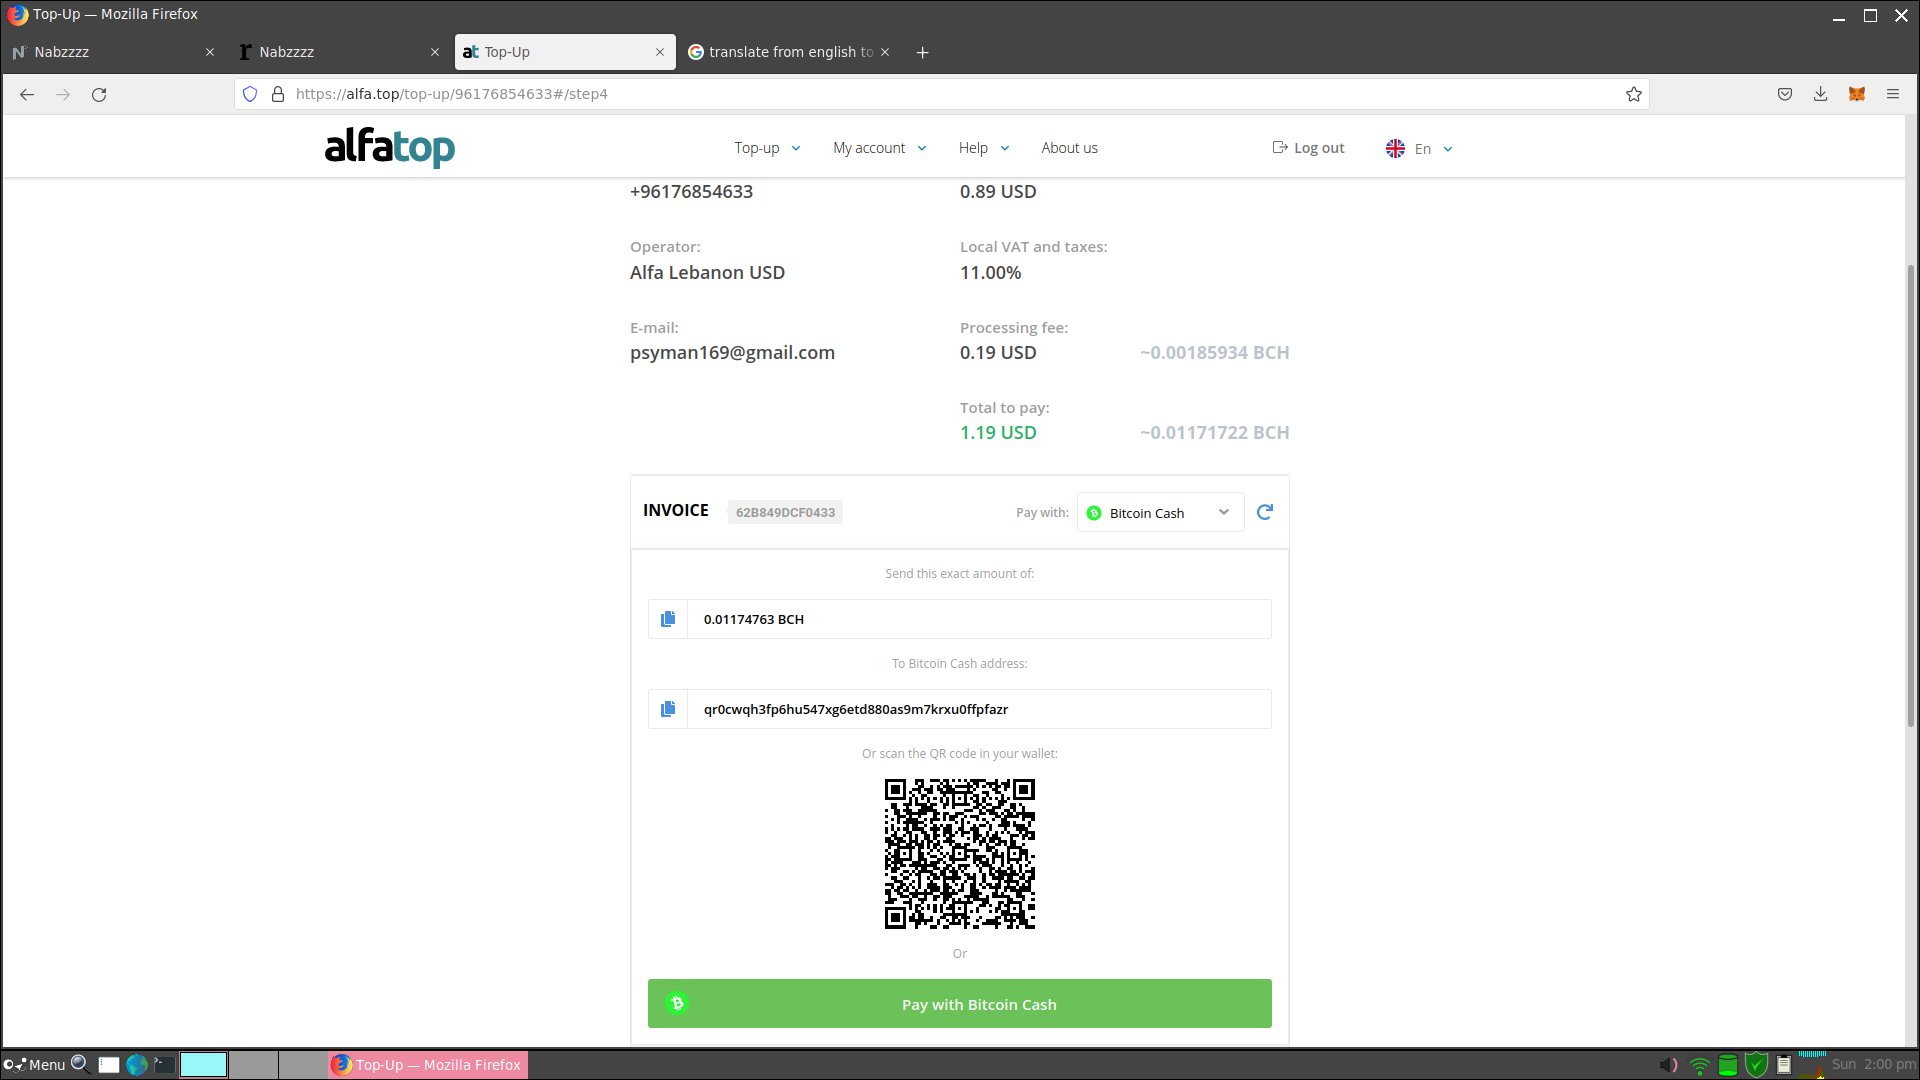The width and height of the screenshot is (1920, 1080).
Task: Click the green shield security tray icon
Action: coord(1756,1065)
